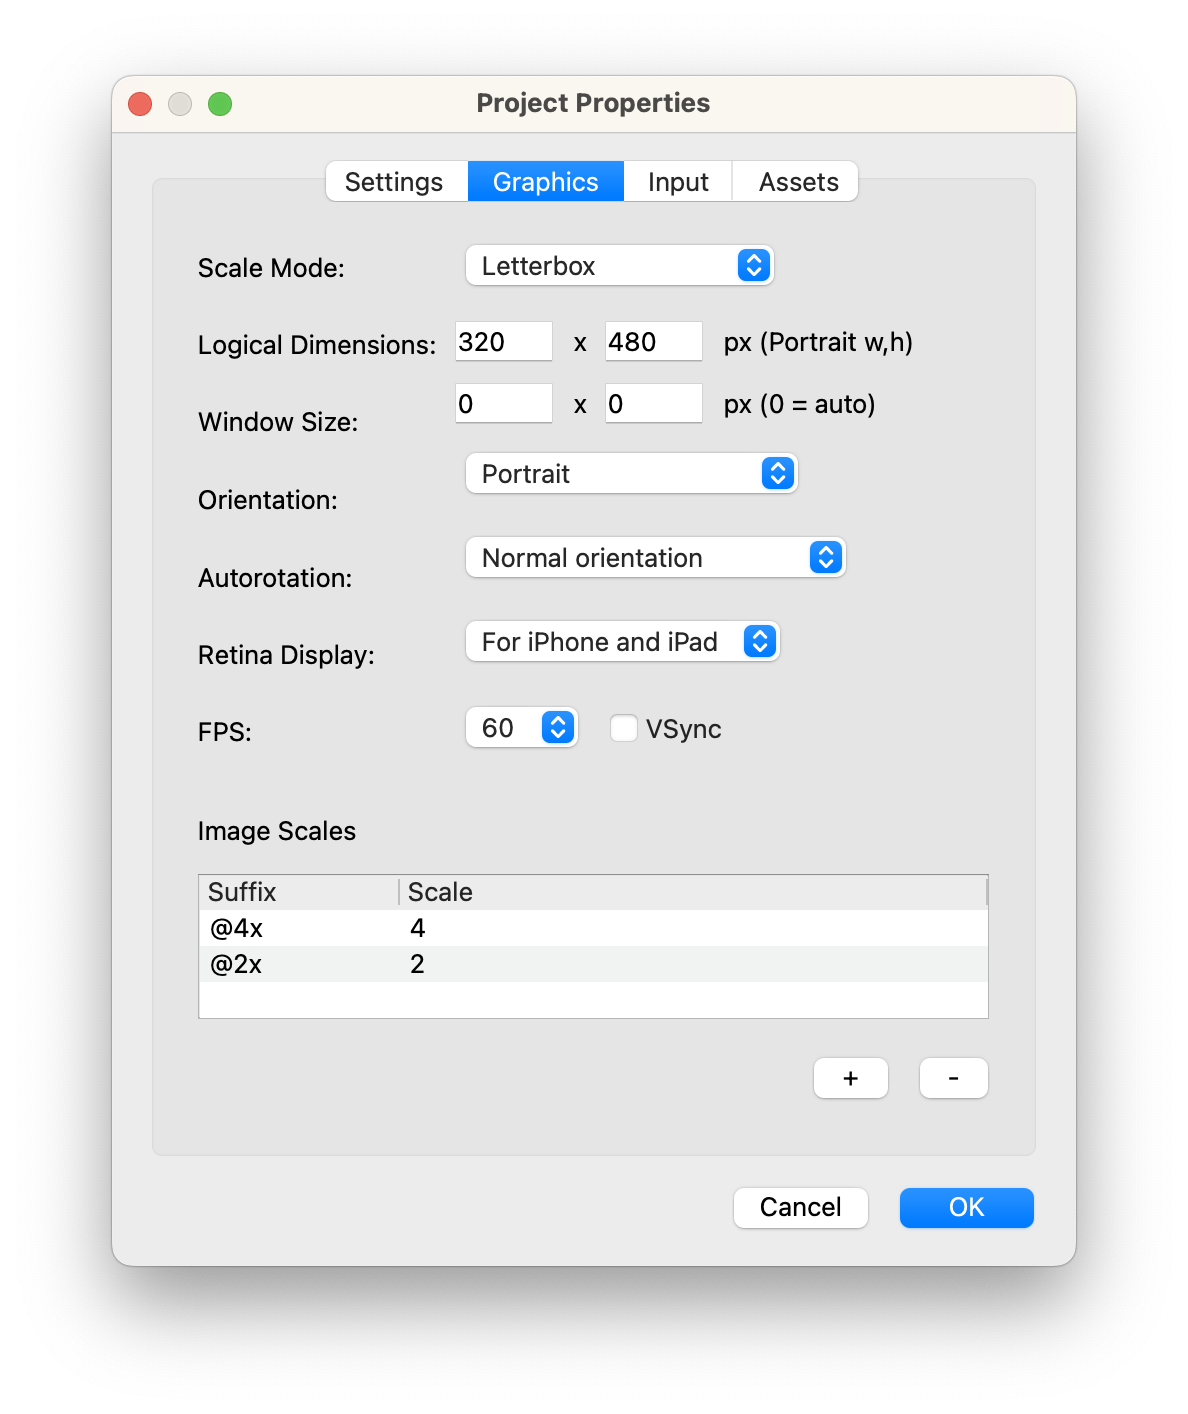Select scale value 4 cell

(x=694, y=928)
